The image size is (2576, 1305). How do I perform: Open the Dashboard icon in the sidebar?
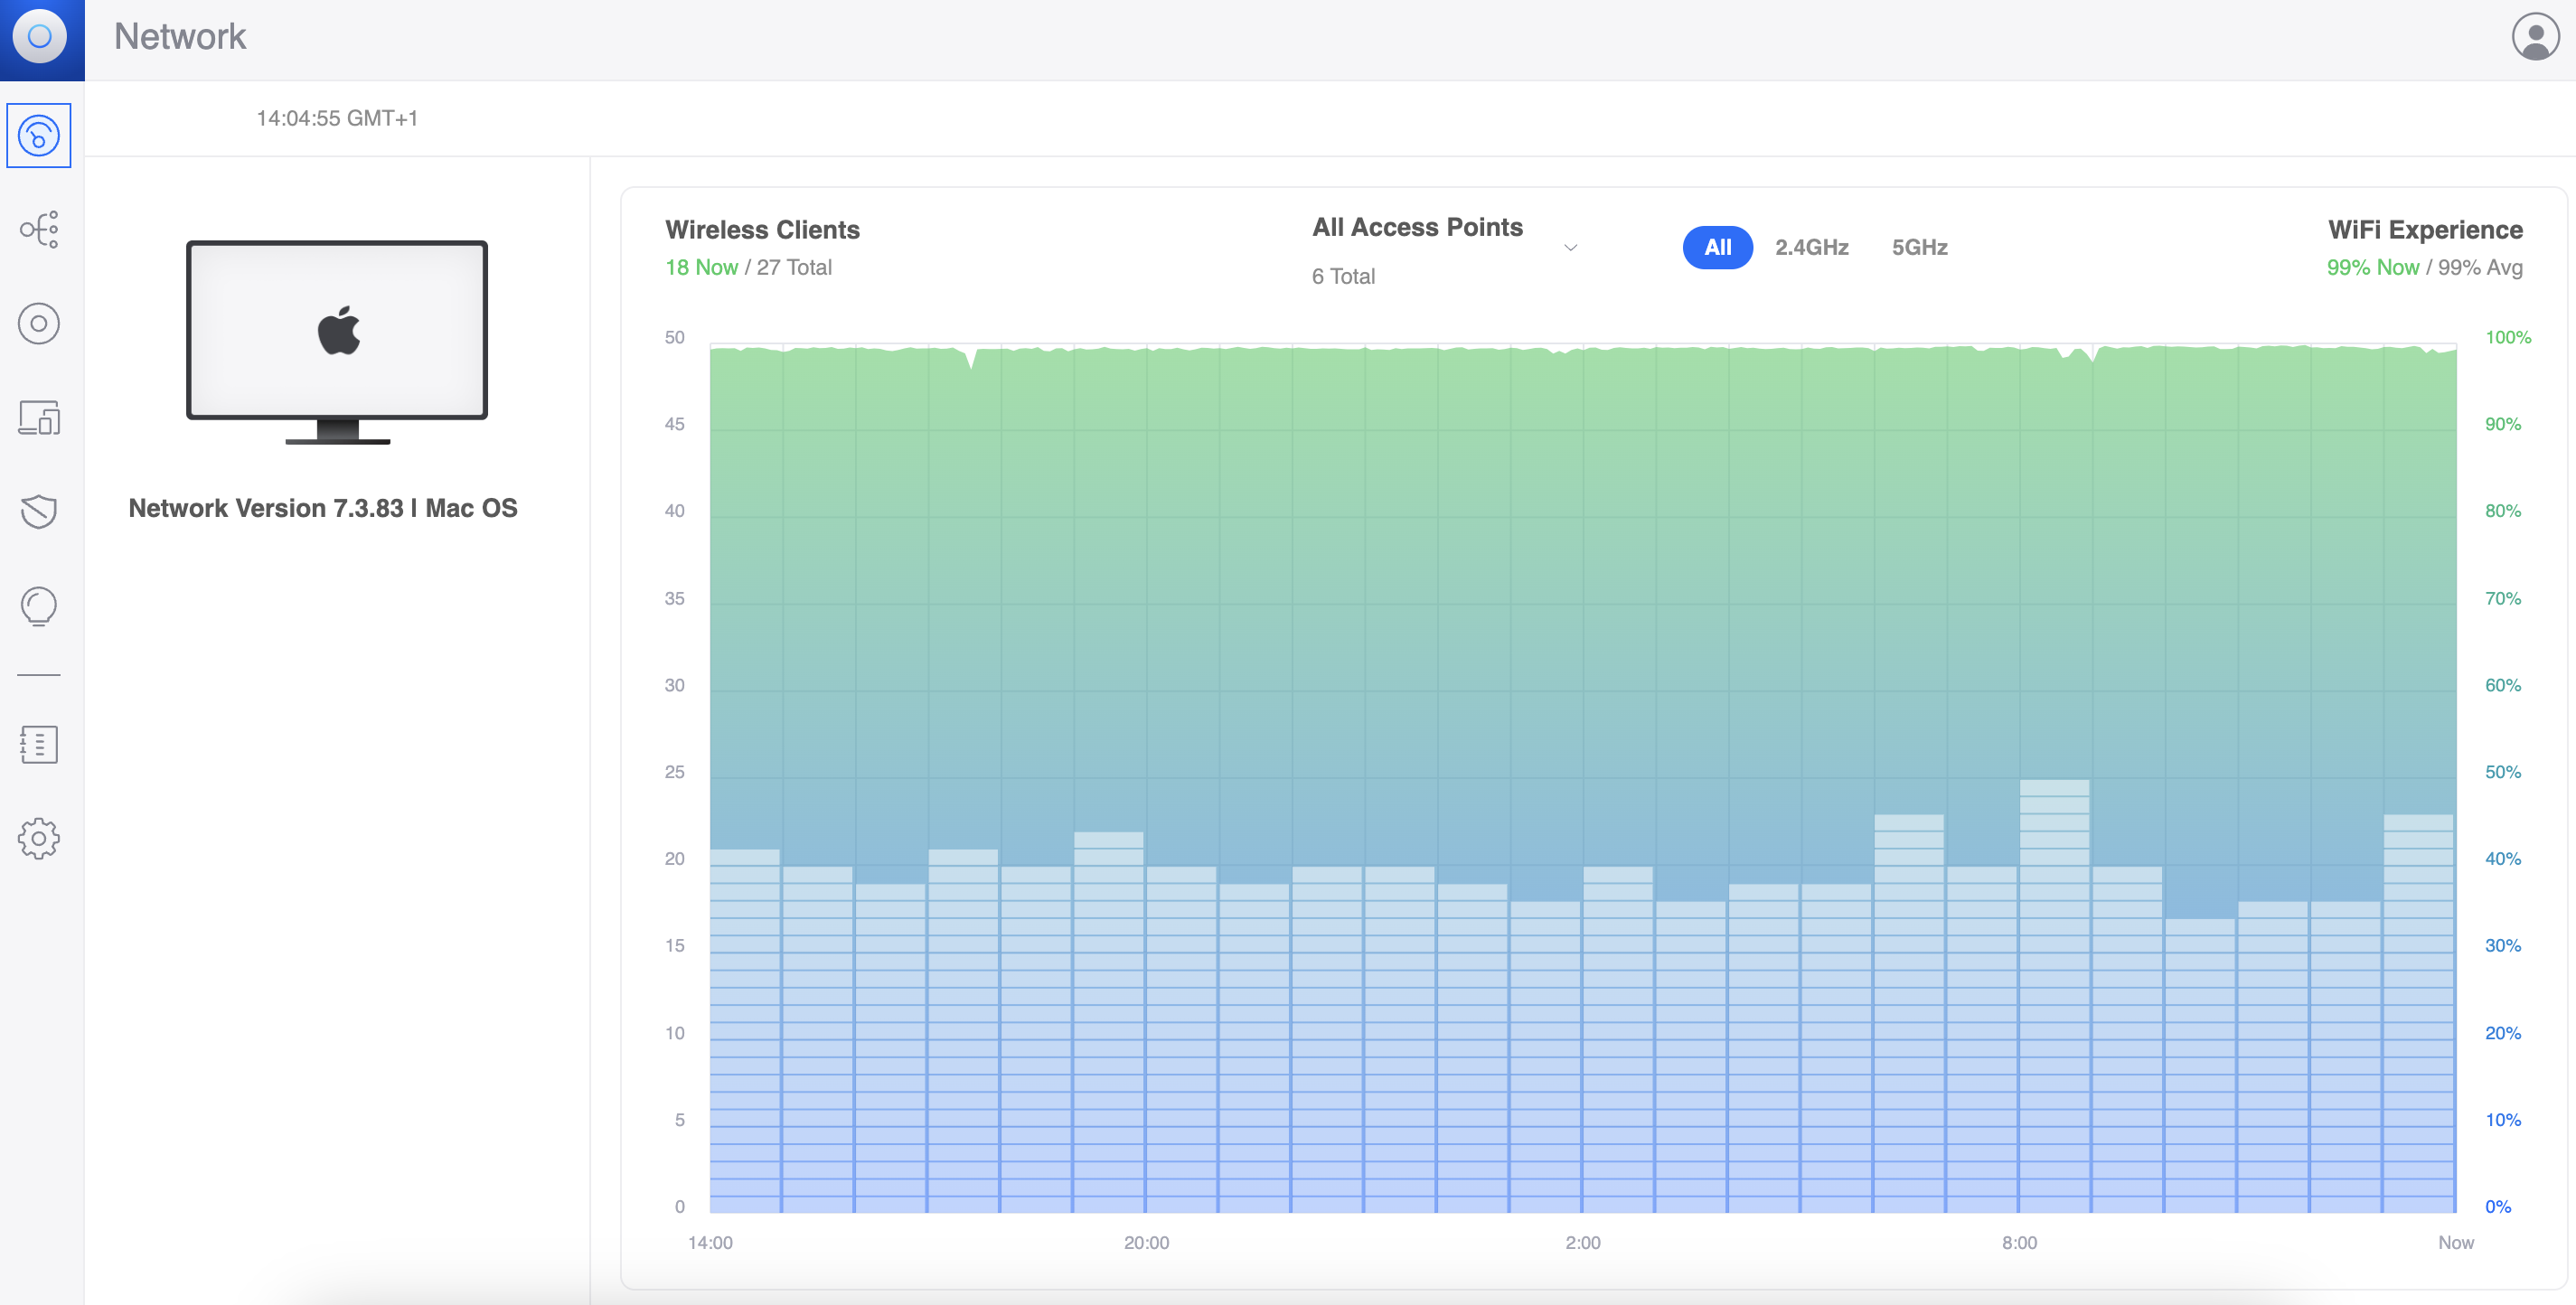(x=39, y=135)
